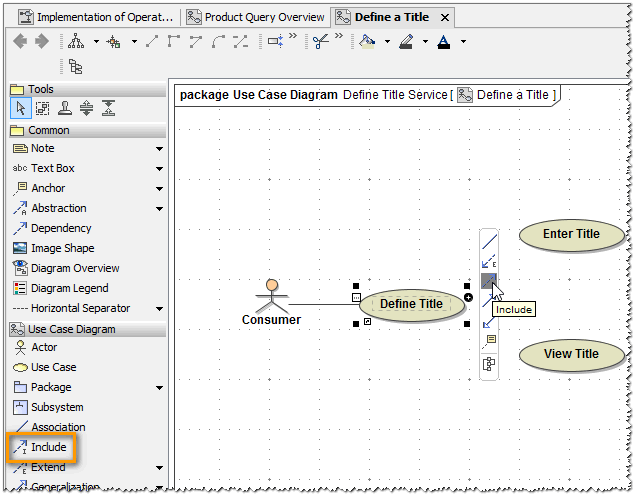The image size is (641, 501).
Task: Toggle the sticky button in Tools
Action: (65, 109)
